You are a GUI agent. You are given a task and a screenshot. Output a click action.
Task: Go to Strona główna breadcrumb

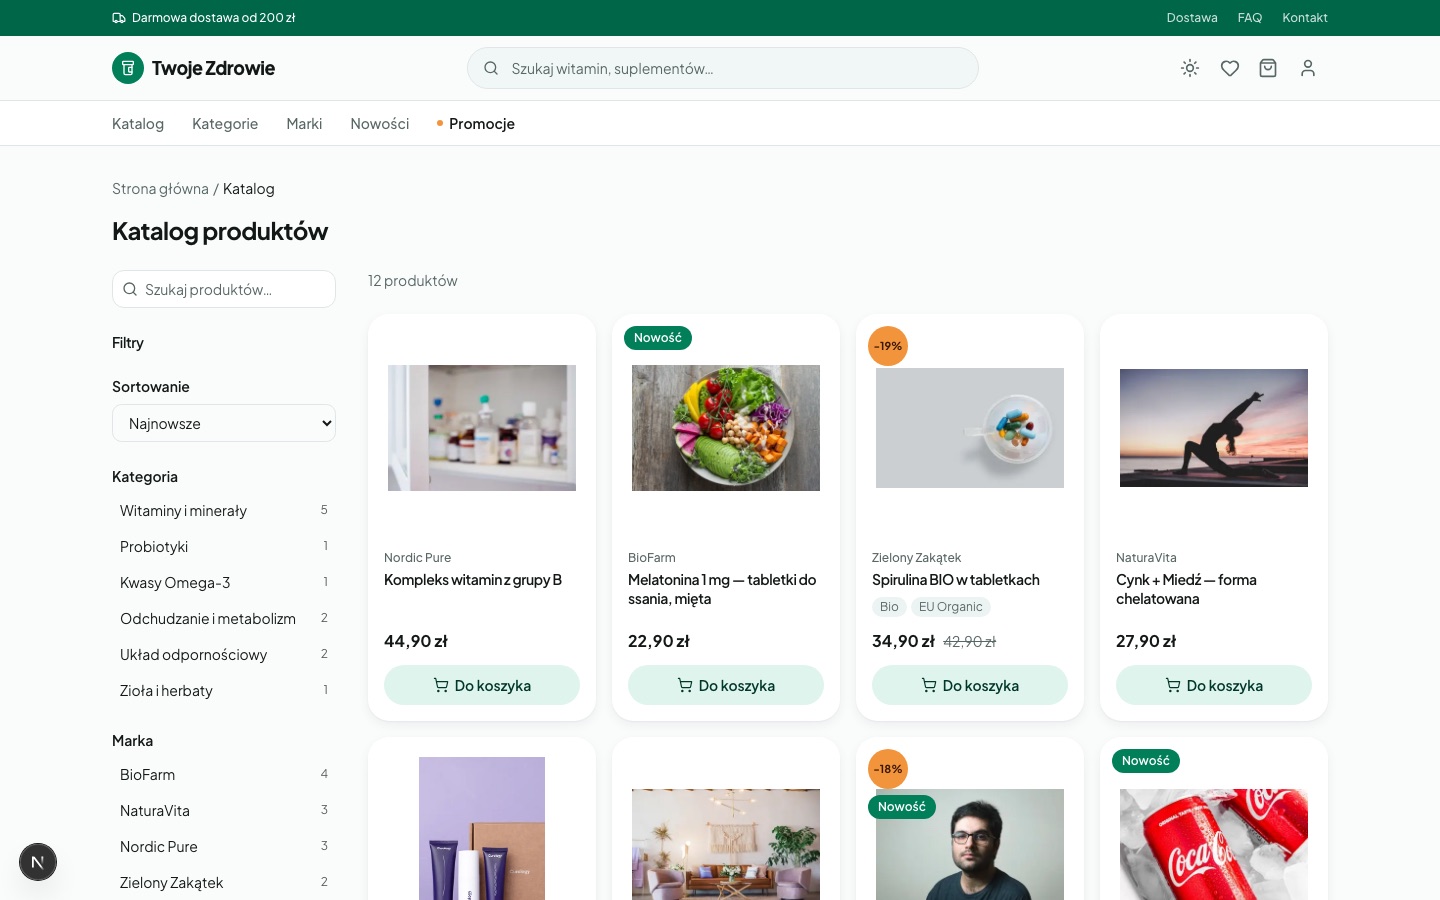pyautogui.click(x=160, y=189)
